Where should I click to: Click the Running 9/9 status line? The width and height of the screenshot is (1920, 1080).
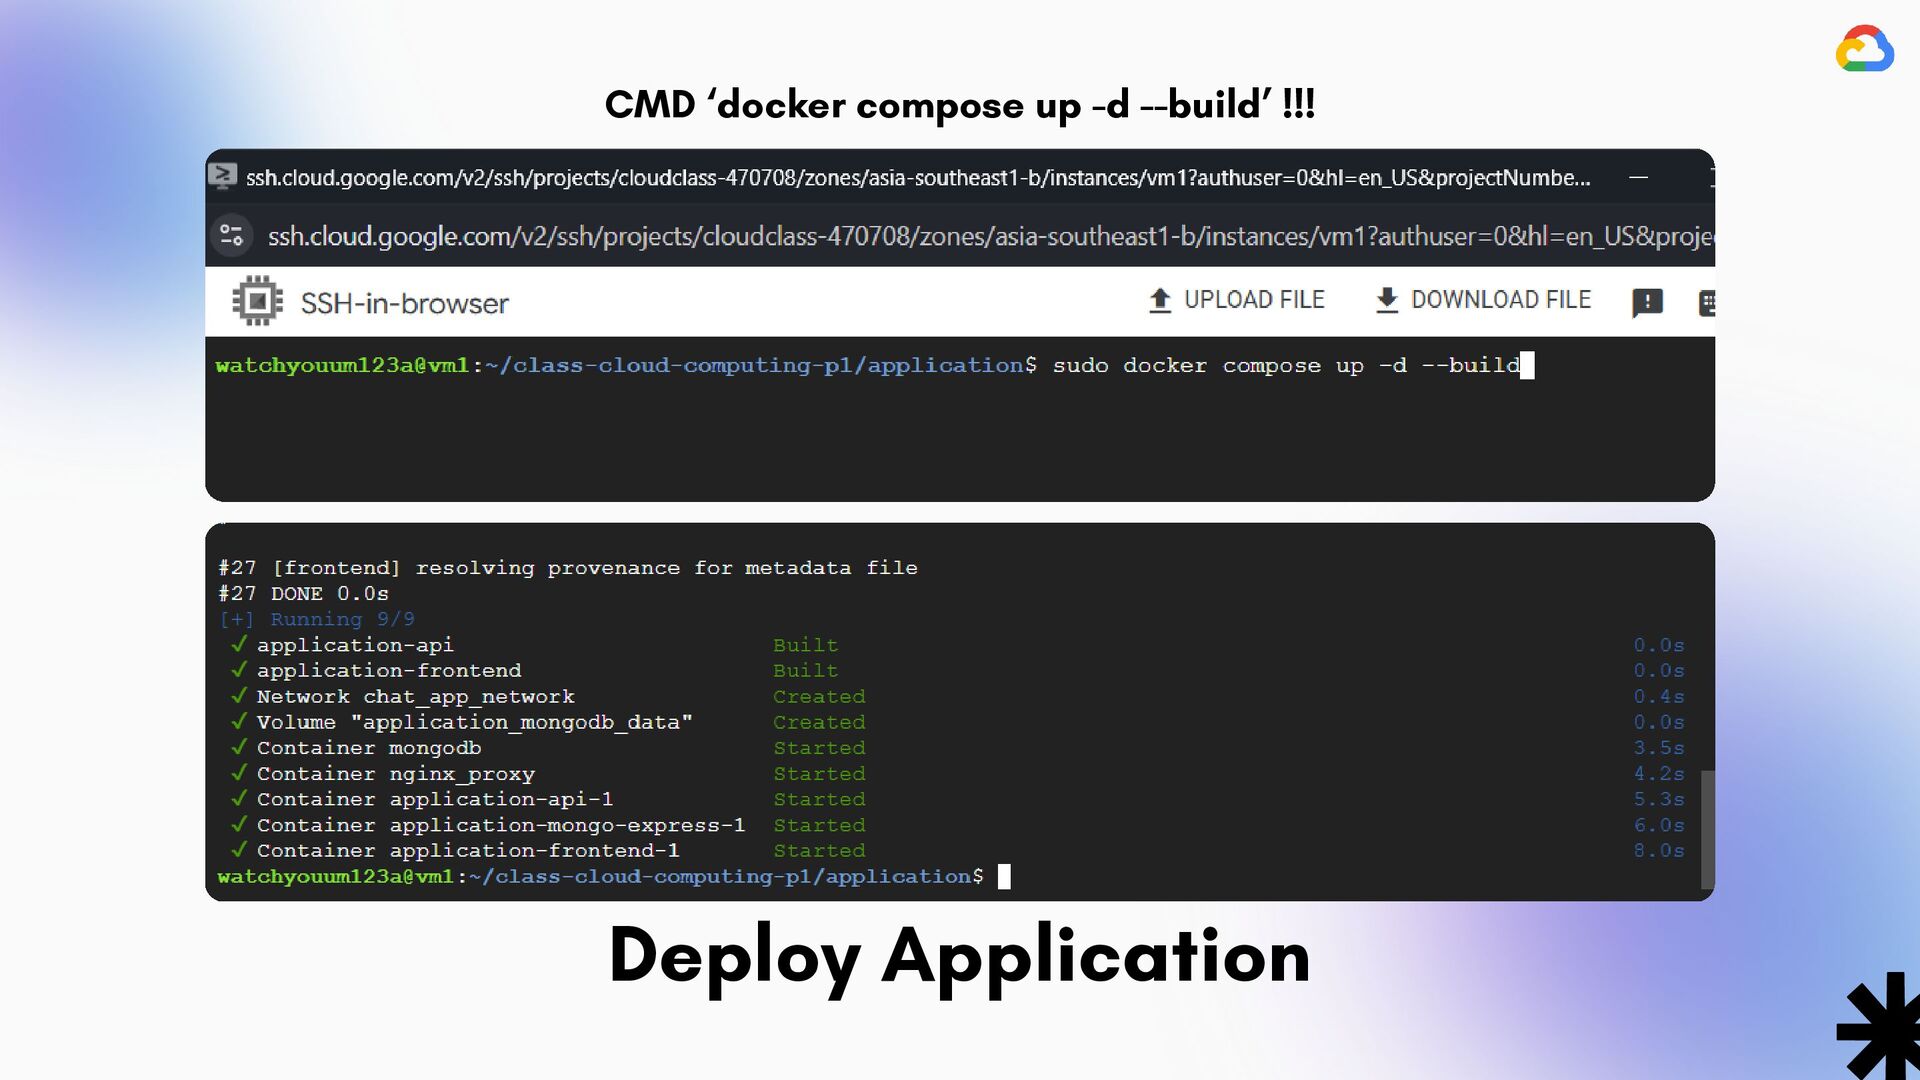pyautogui.click(x=316, y=619)
